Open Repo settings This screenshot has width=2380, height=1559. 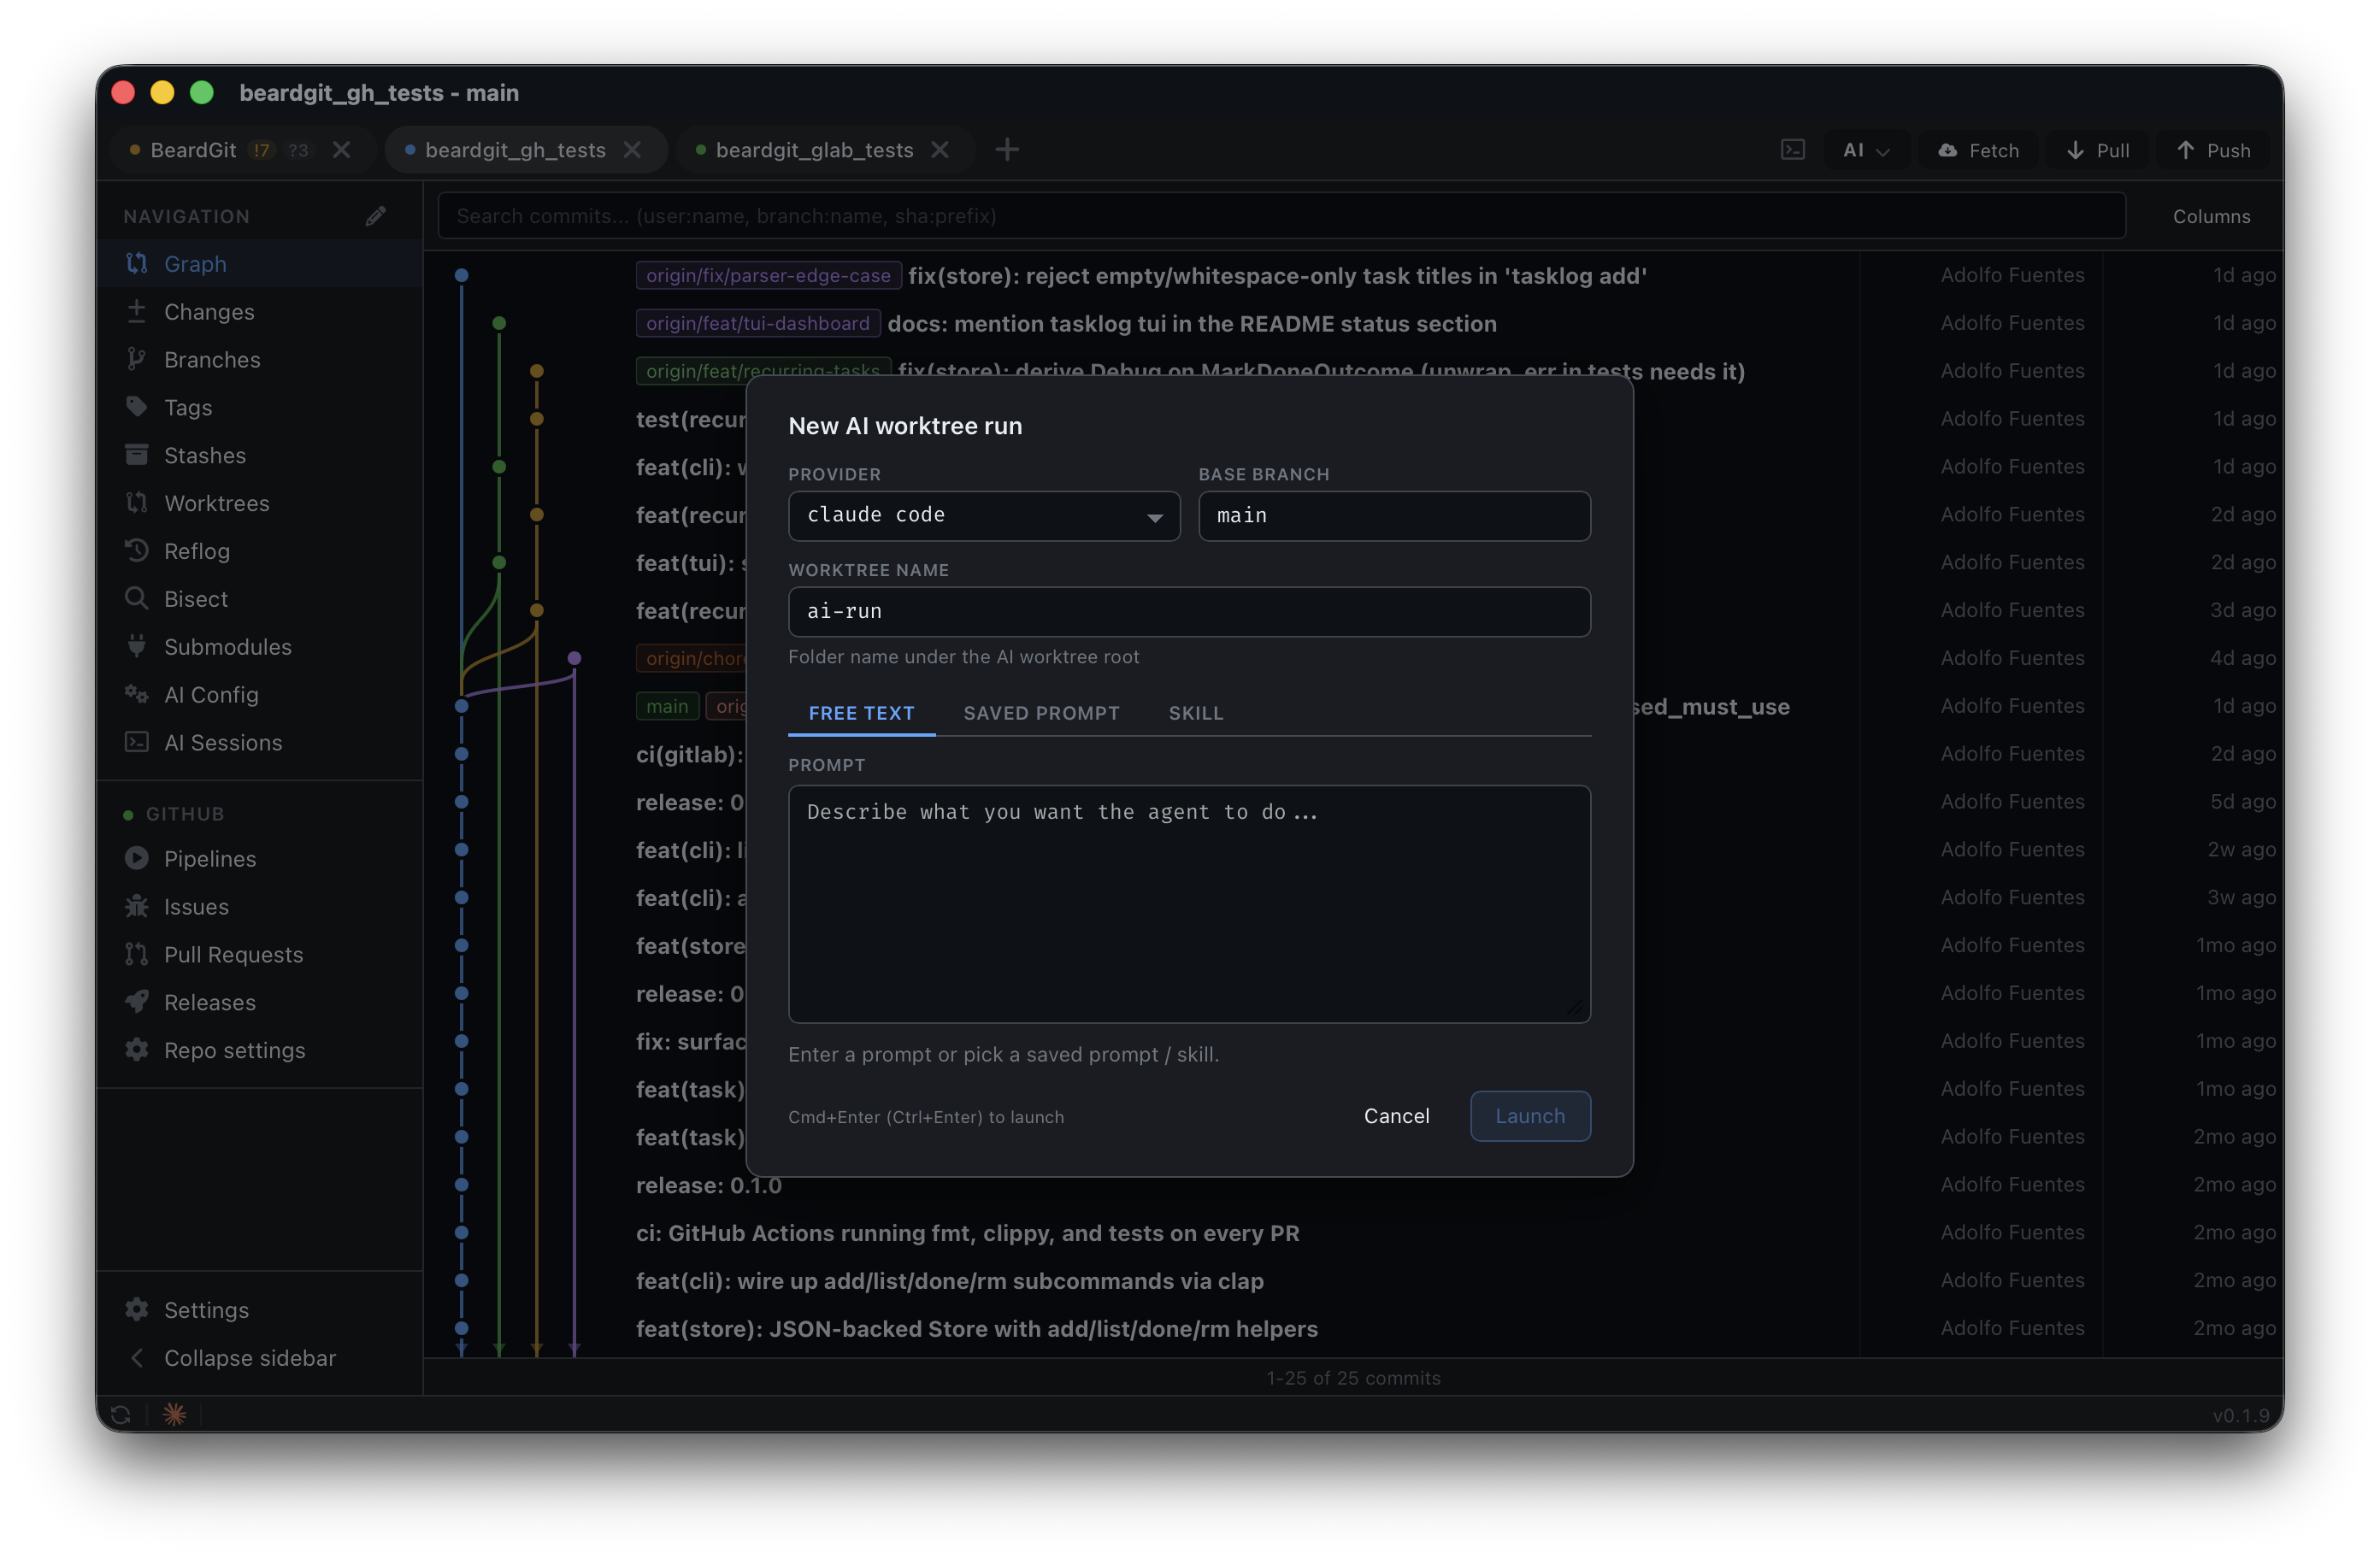259,1051
